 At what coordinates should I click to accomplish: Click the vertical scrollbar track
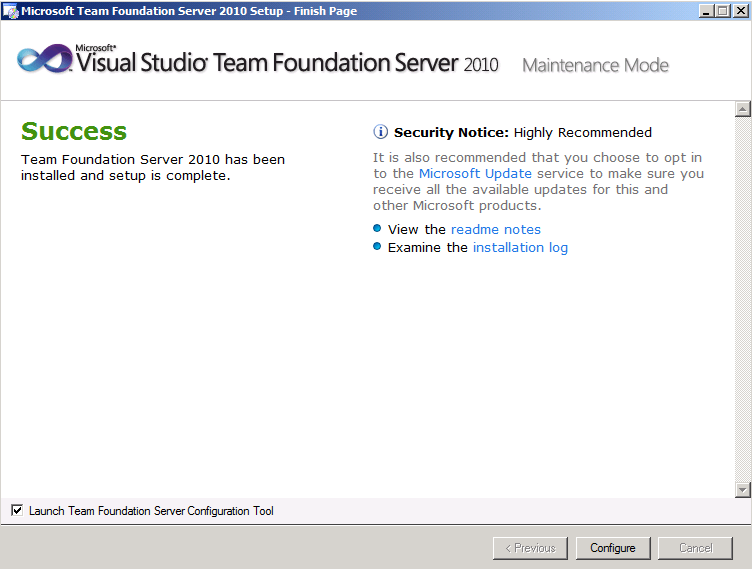click(x=742, y=299)
